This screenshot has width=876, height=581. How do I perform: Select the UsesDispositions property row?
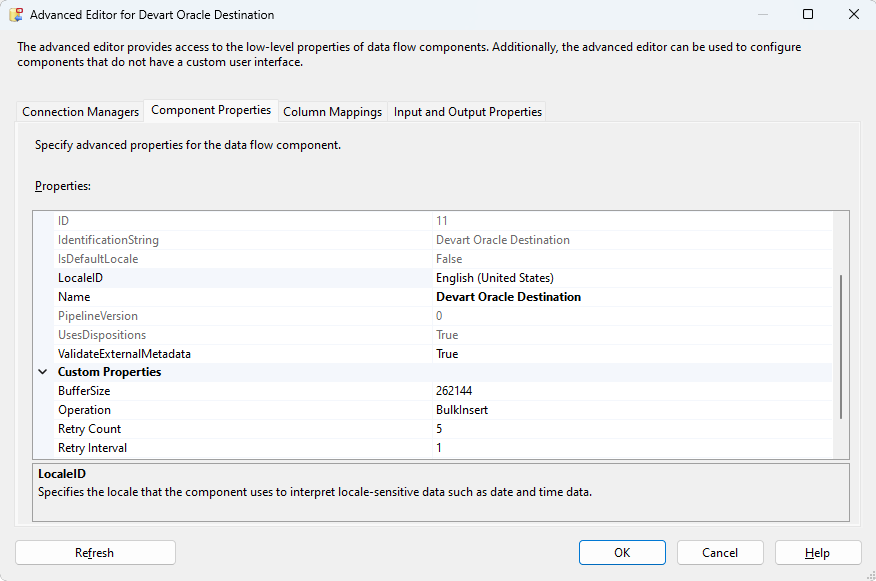tap(102, 335)
